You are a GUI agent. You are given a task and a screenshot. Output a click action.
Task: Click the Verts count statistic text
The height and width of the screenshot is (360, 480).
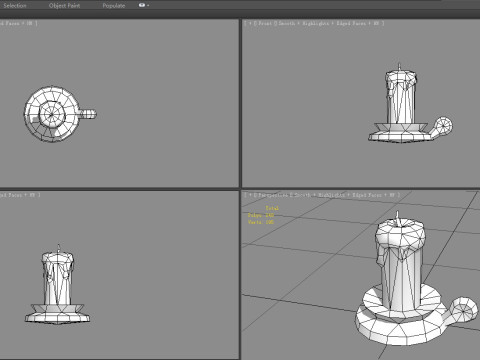pos(261,222)
